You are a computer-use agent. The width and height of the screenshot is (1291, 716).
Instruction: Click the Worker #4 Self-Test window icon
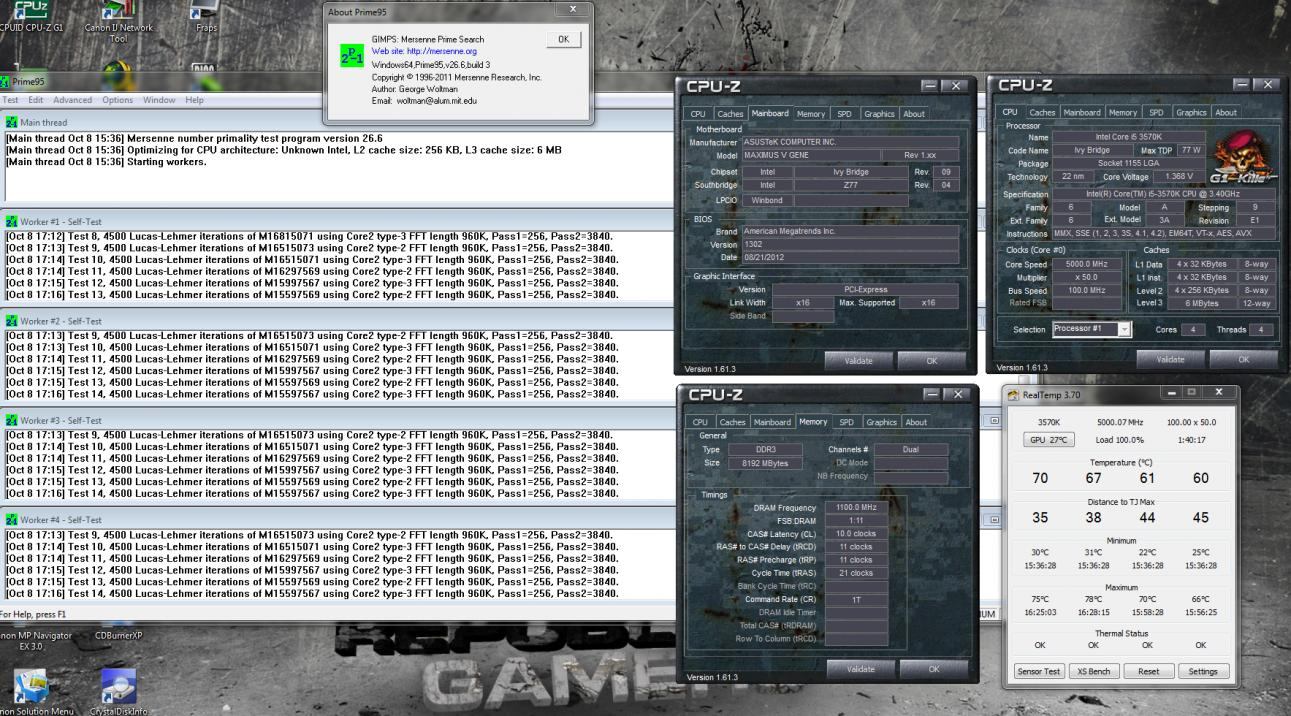(x=11, y=520)
